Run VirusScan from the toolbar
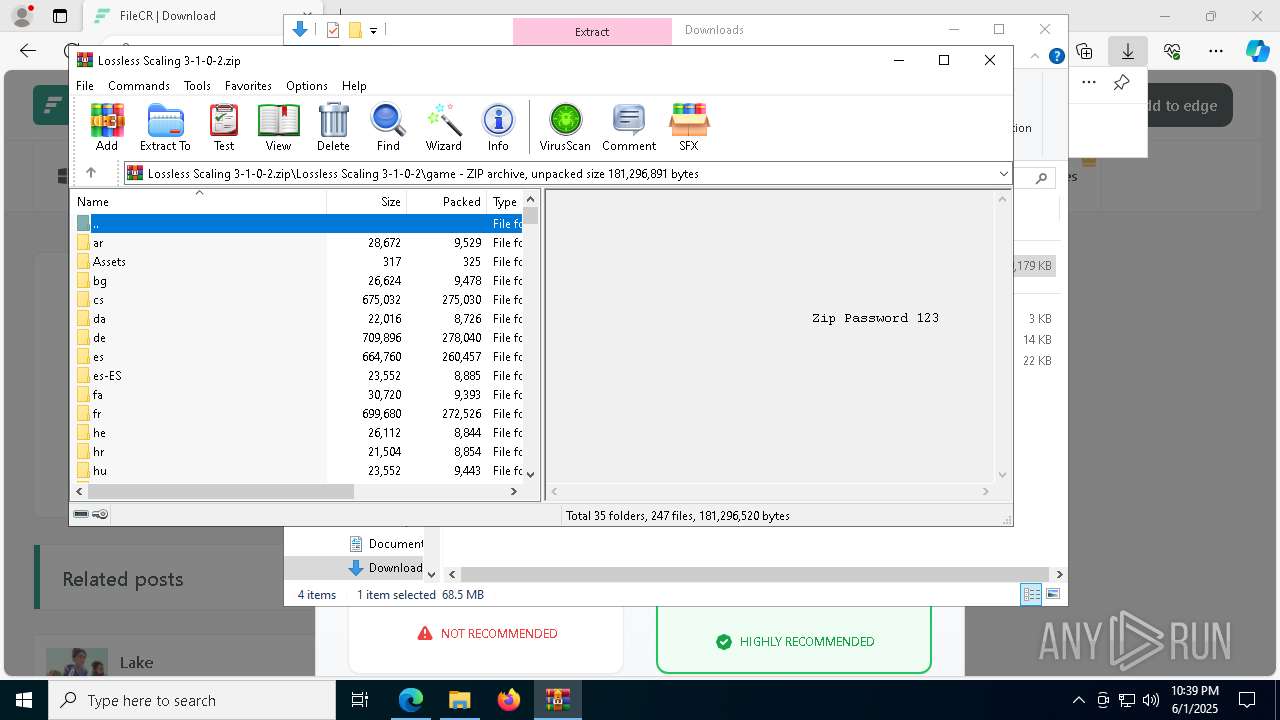 pos(565,127)
